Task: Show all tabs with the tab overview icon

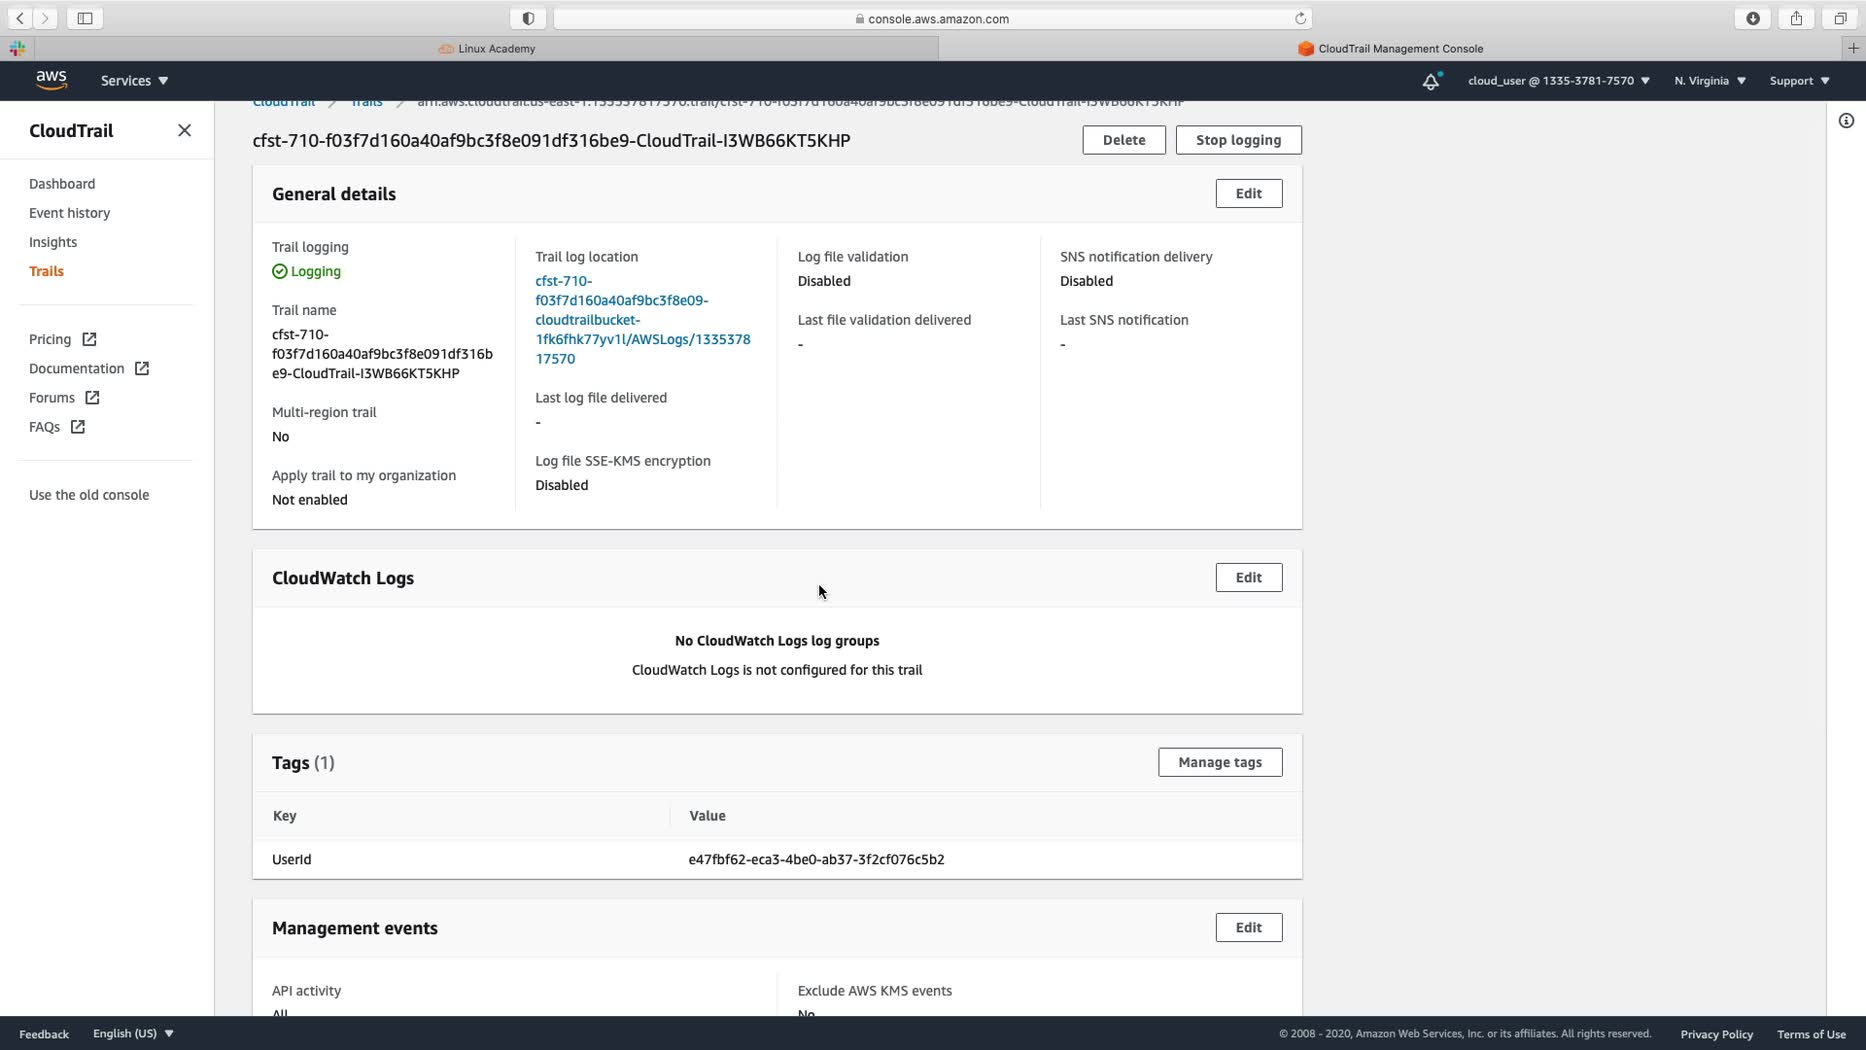Action: [x=1840, y=18]
